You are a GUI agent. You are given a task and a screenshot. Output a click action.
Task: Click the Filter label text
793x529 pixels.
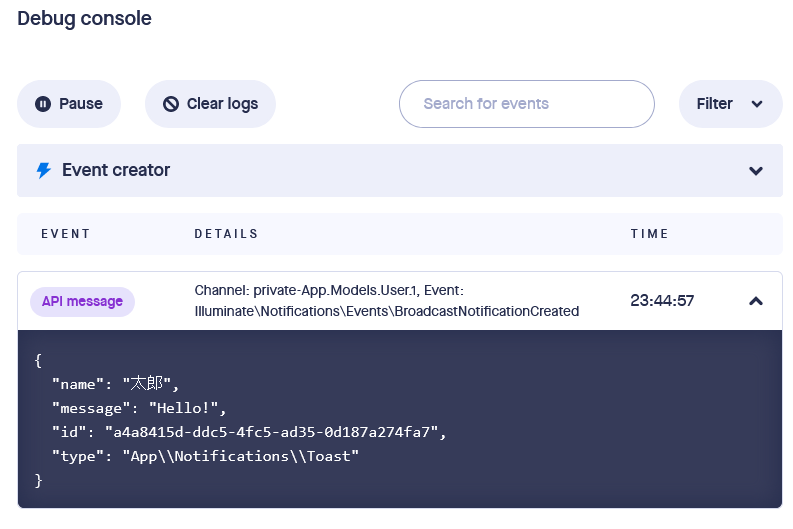coord(714,104)
